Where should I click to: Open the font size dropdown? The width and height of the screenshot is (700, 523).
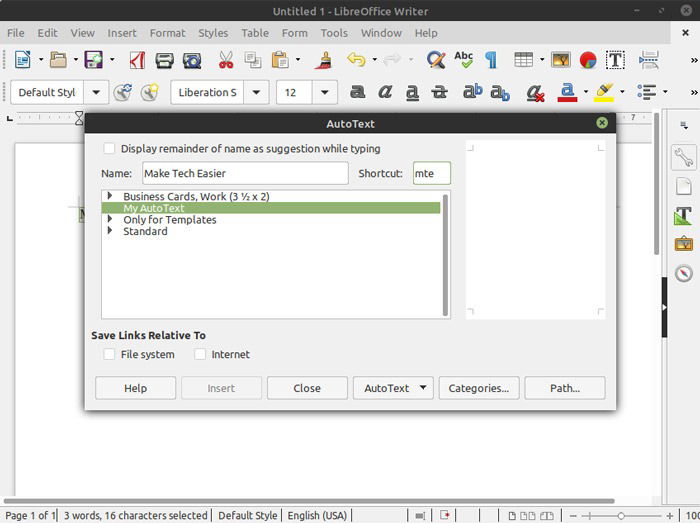pyautogui.click(x=325, y=92)
